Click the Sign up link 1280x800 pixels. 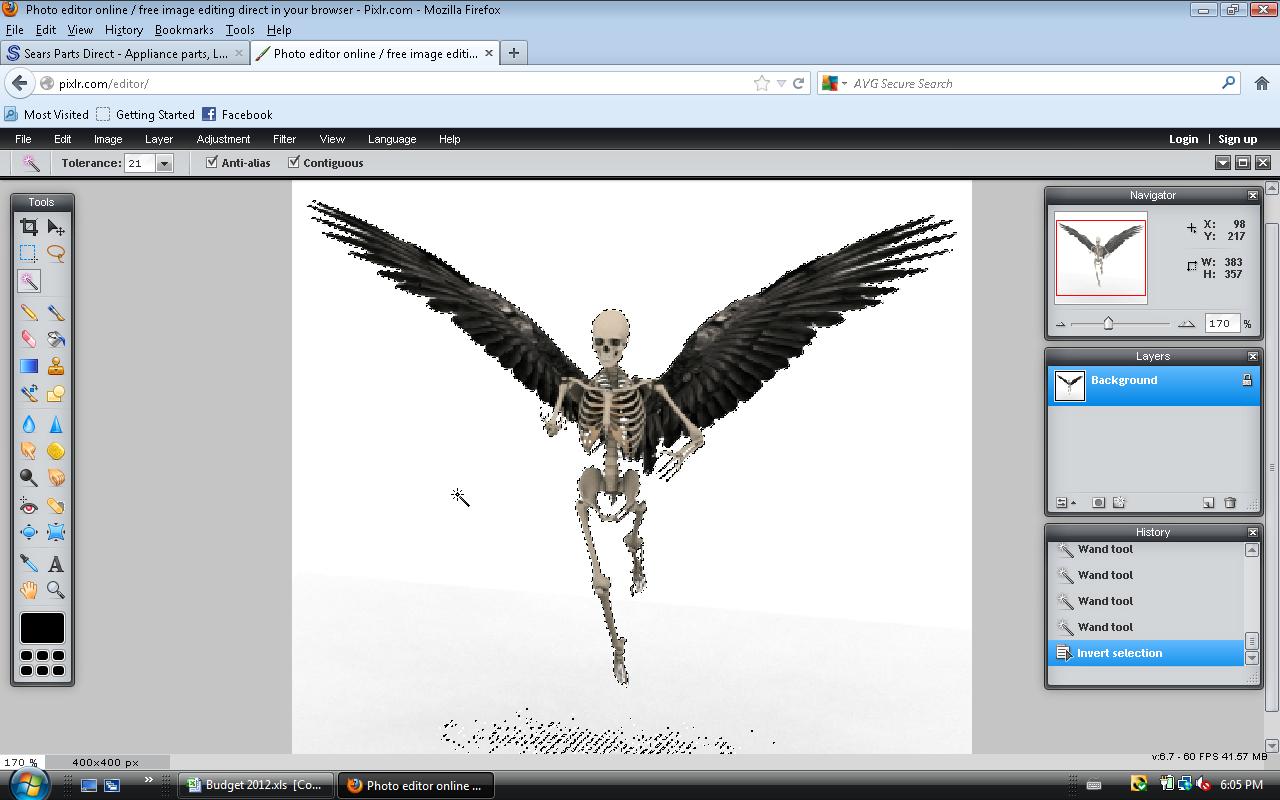pos(1237,139)
